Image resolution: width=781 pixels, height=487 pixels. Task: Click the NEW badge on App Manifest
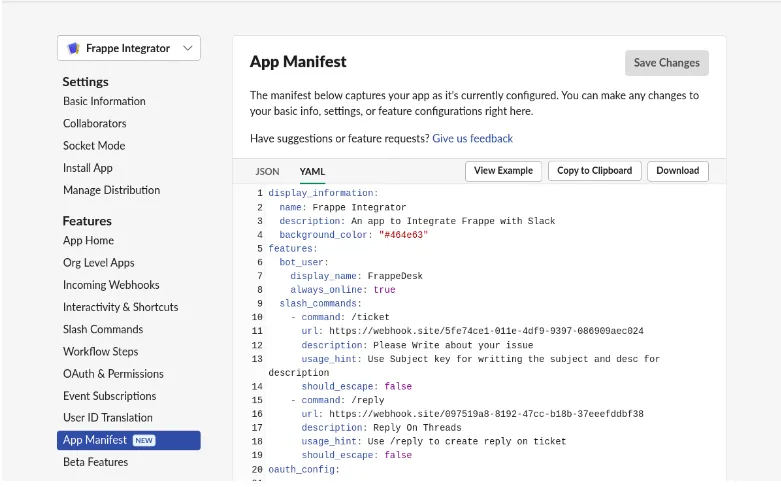tap(144, 441)
